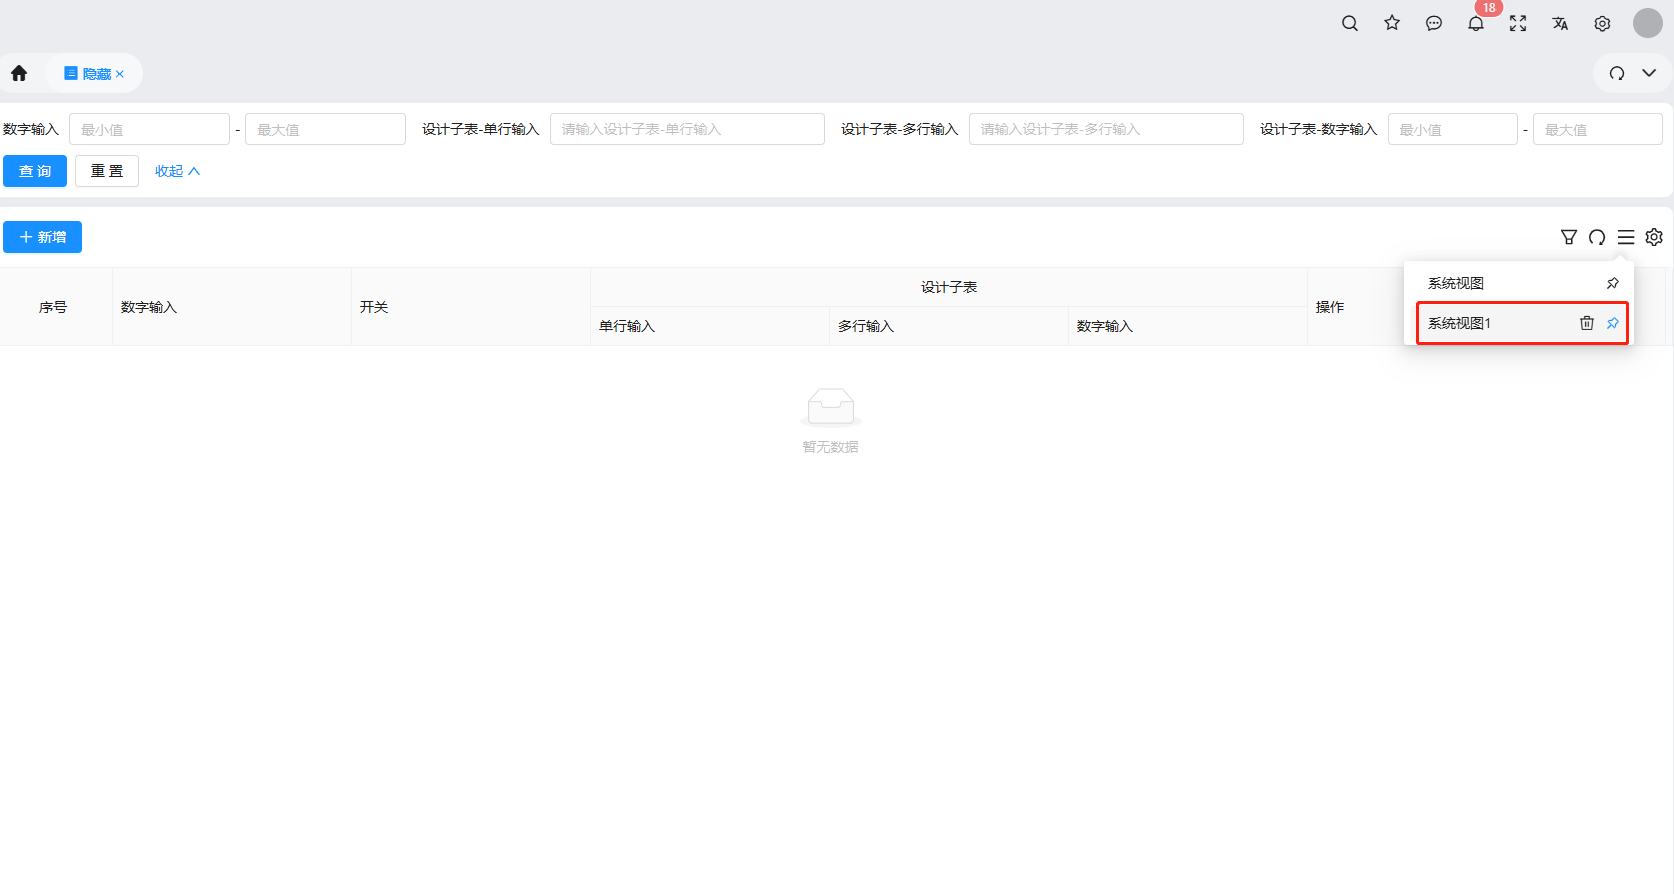
Task: Focus the 设计子表-多行输入 field
Action: pyautogui.click(x=1106, y=129)
